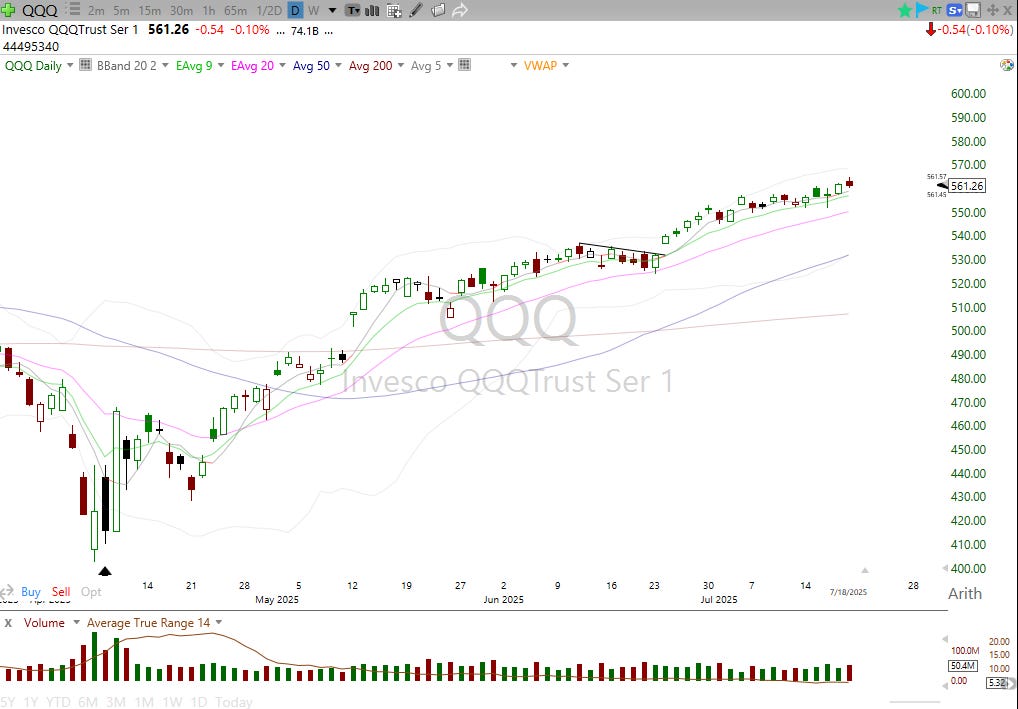Click the share arrow icon
Screen dimensions: 1018x709
pyautogui.click(x=460, y=10)
